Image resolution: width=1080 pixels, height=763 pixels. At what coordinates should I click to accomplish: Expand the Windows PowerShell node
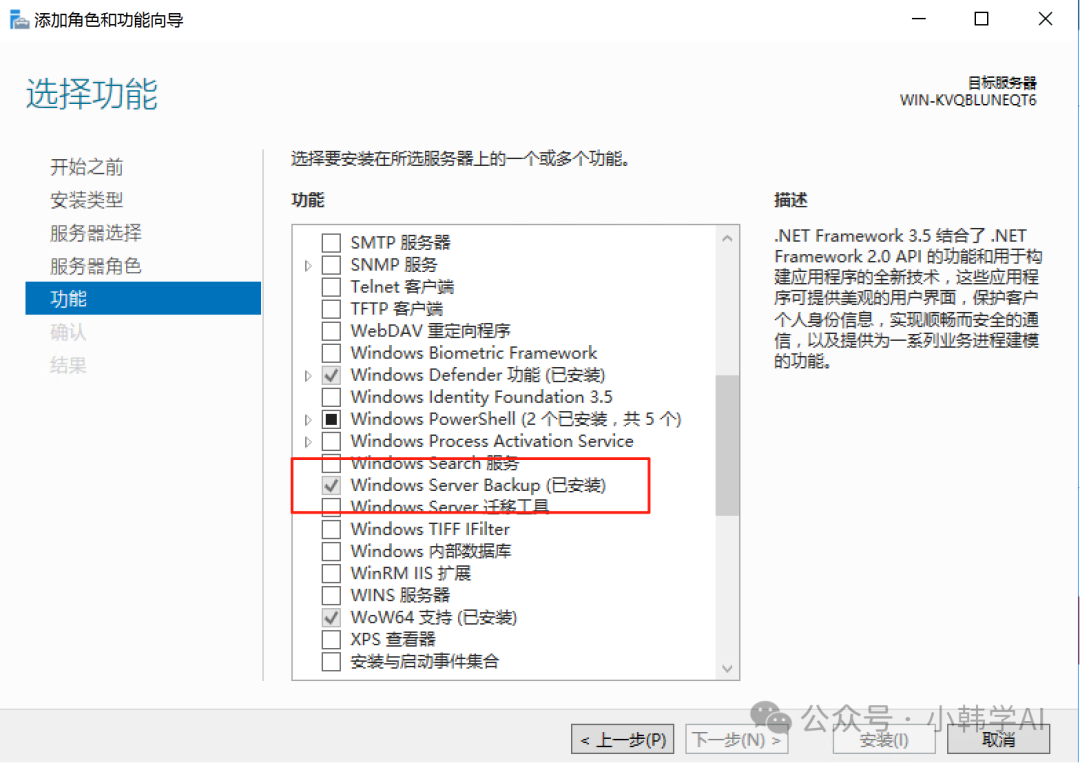click(x=308, y=419)
